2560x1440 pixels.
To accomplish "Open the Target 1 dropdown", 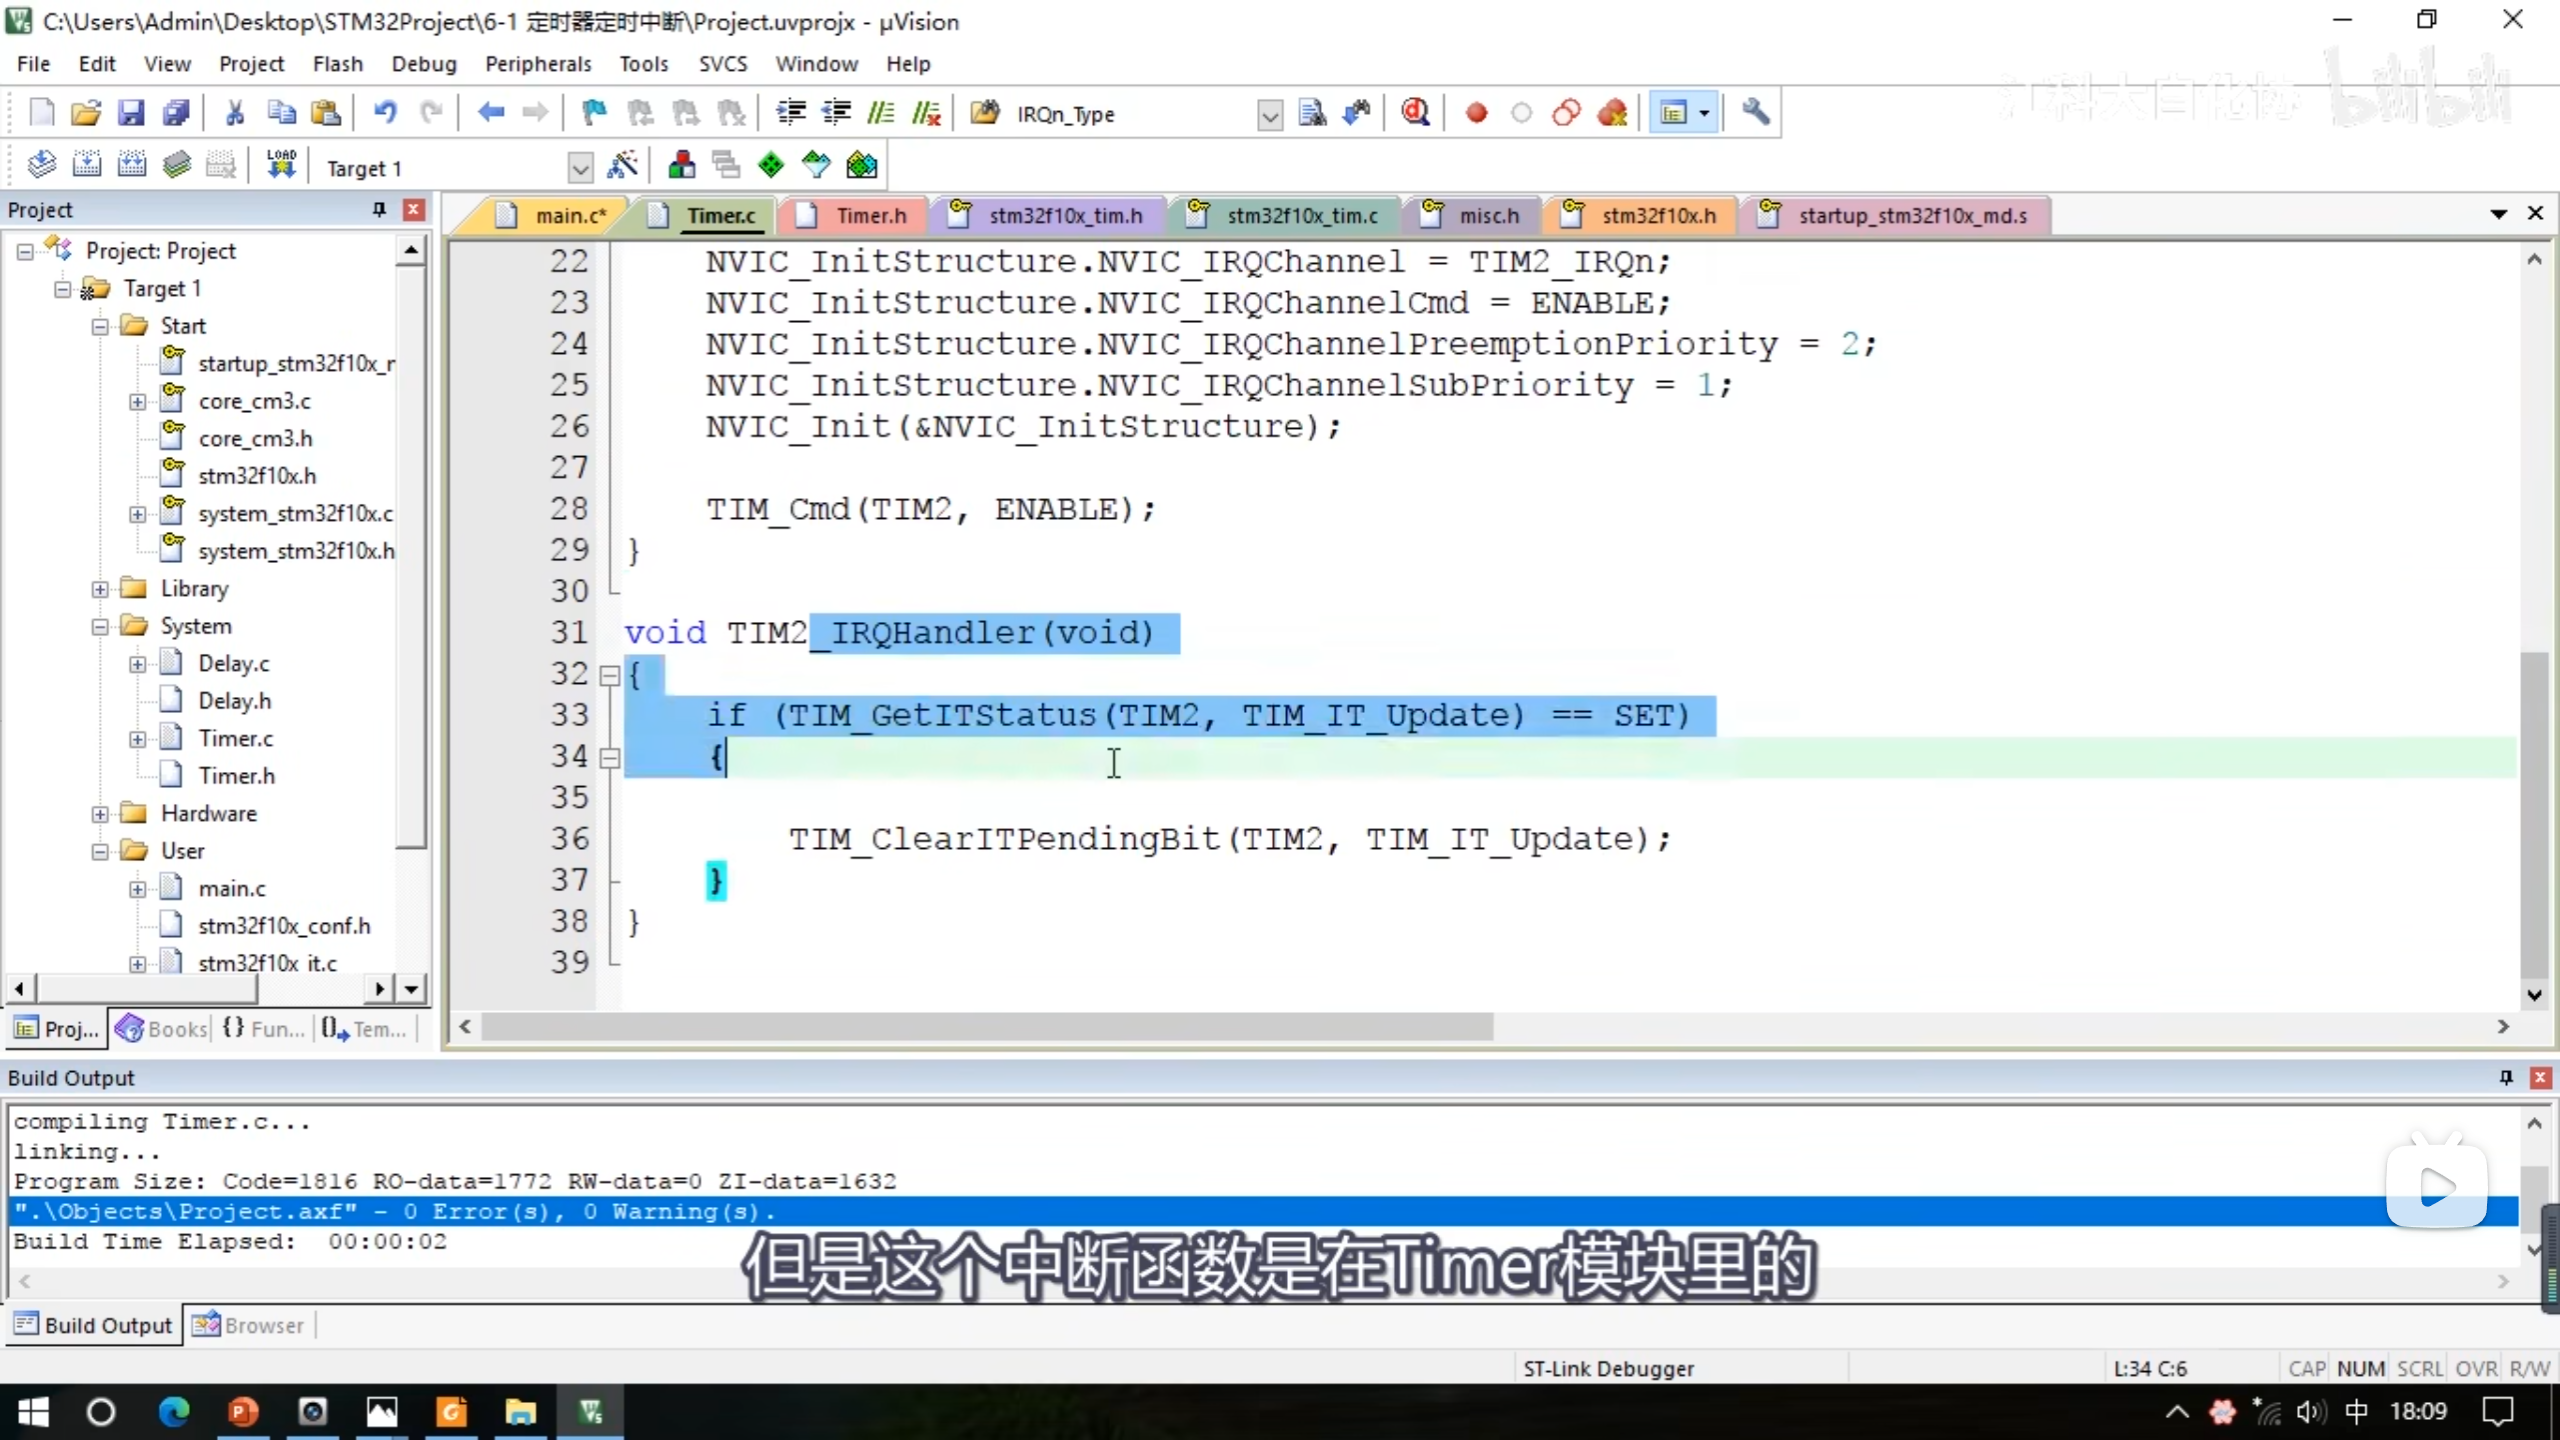I will [x=579, y=168].
